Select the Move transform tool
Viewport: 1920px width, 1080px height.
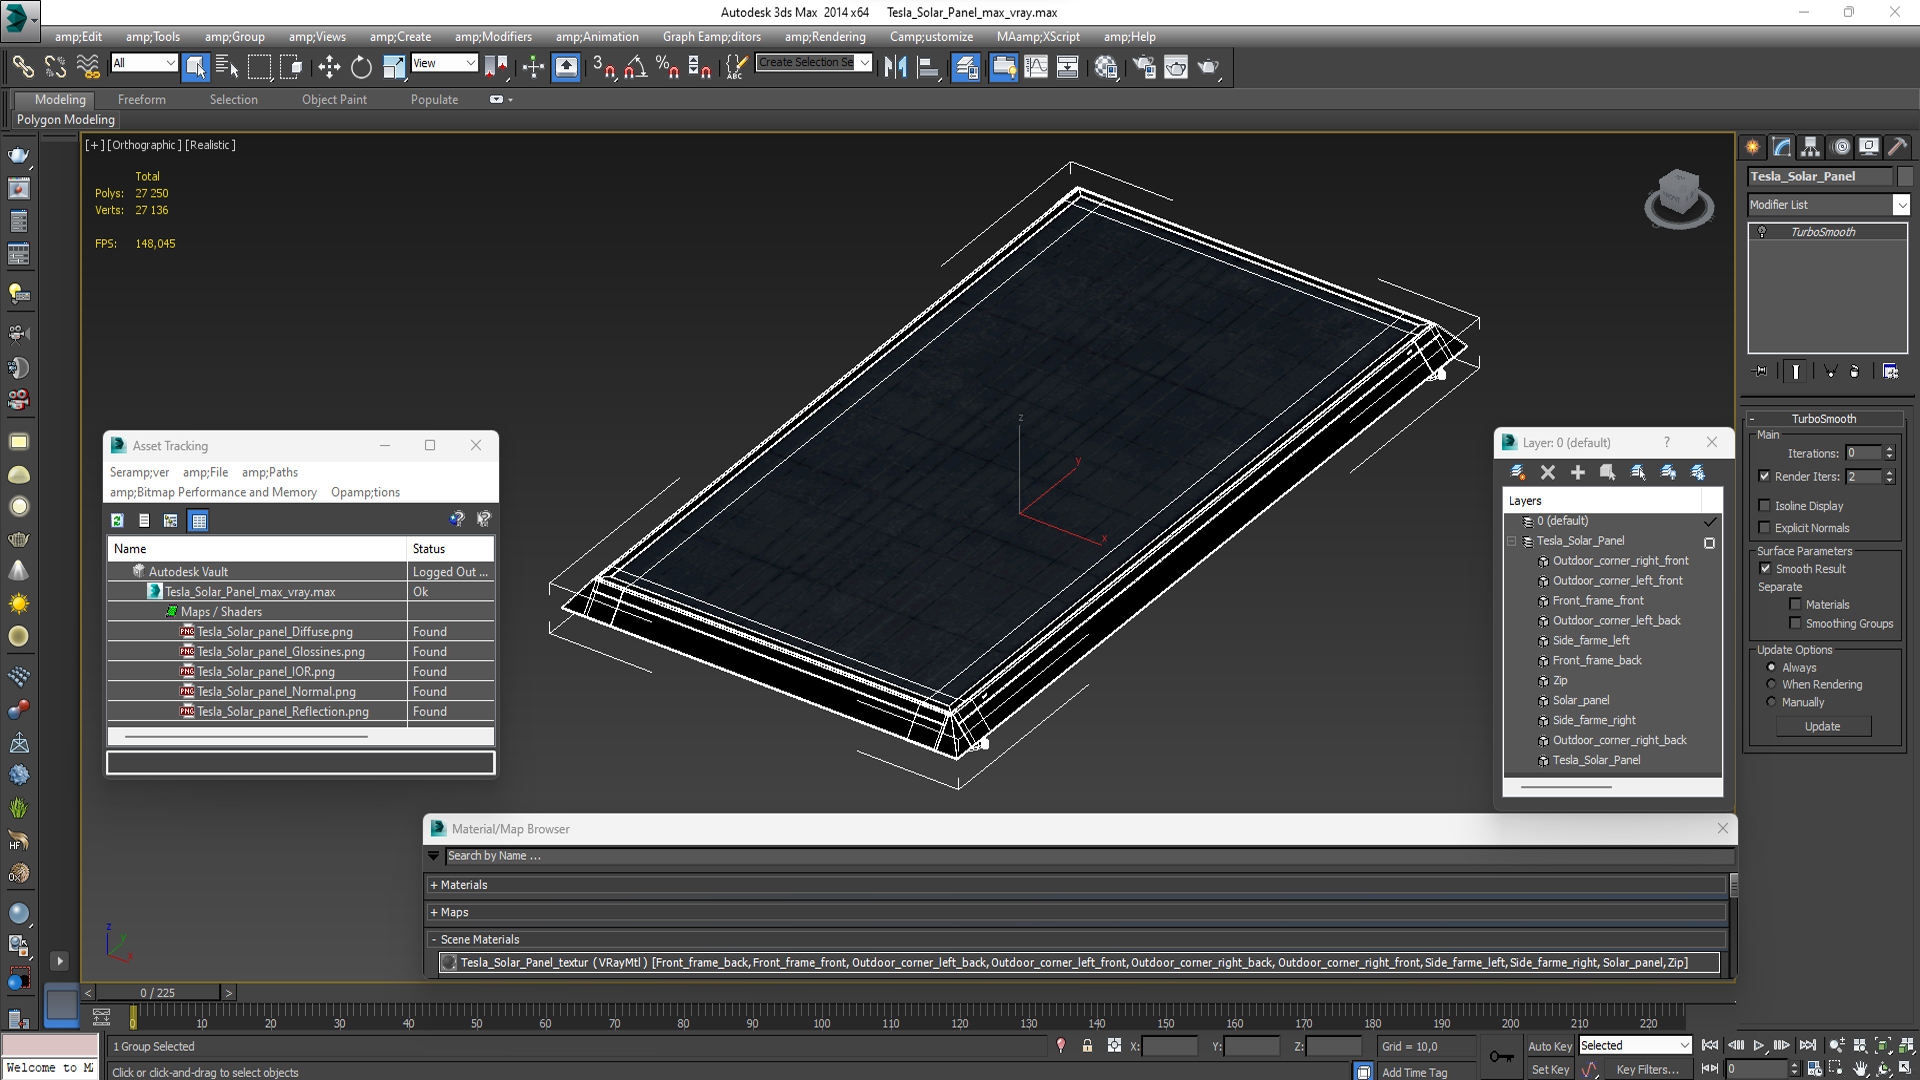point(329,67)
